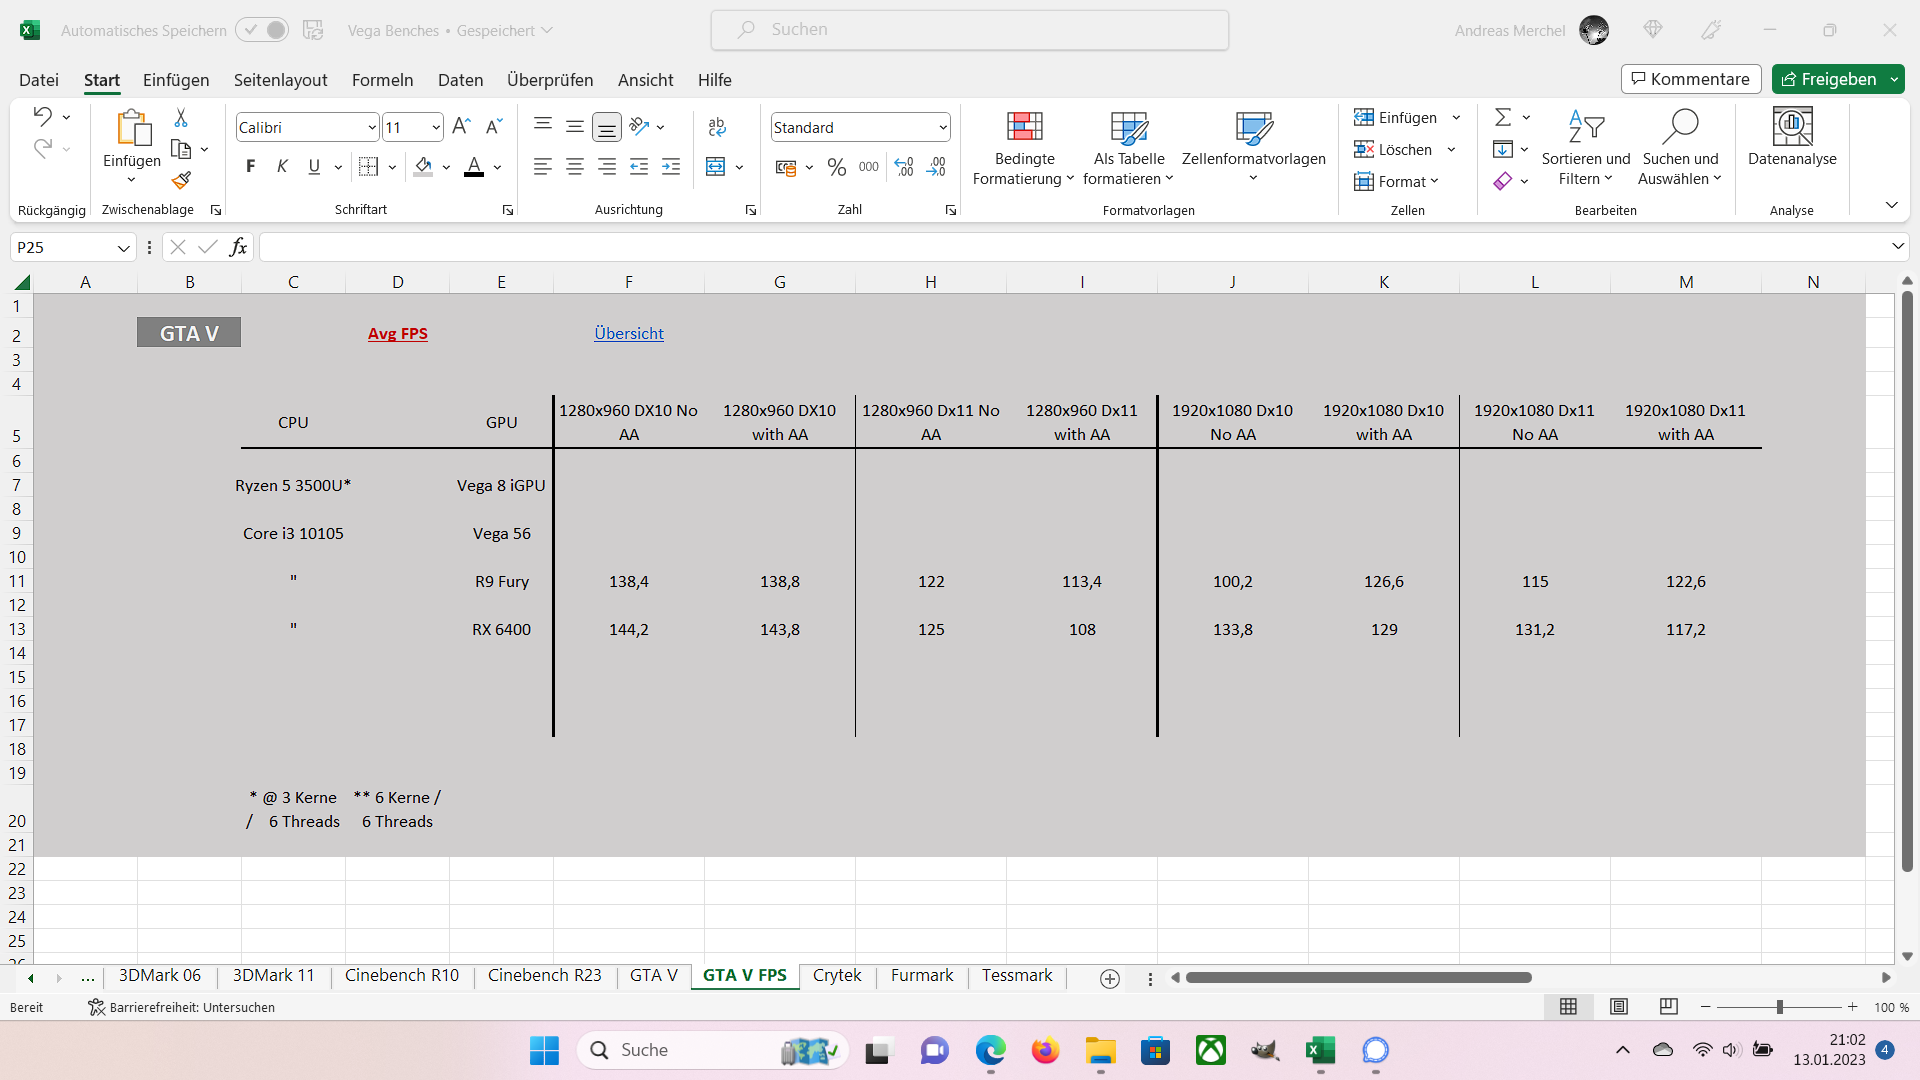Screen dimensions: 1920x1080
Task: Click the center text alignment icon
Action: click(x=575, y=167)
